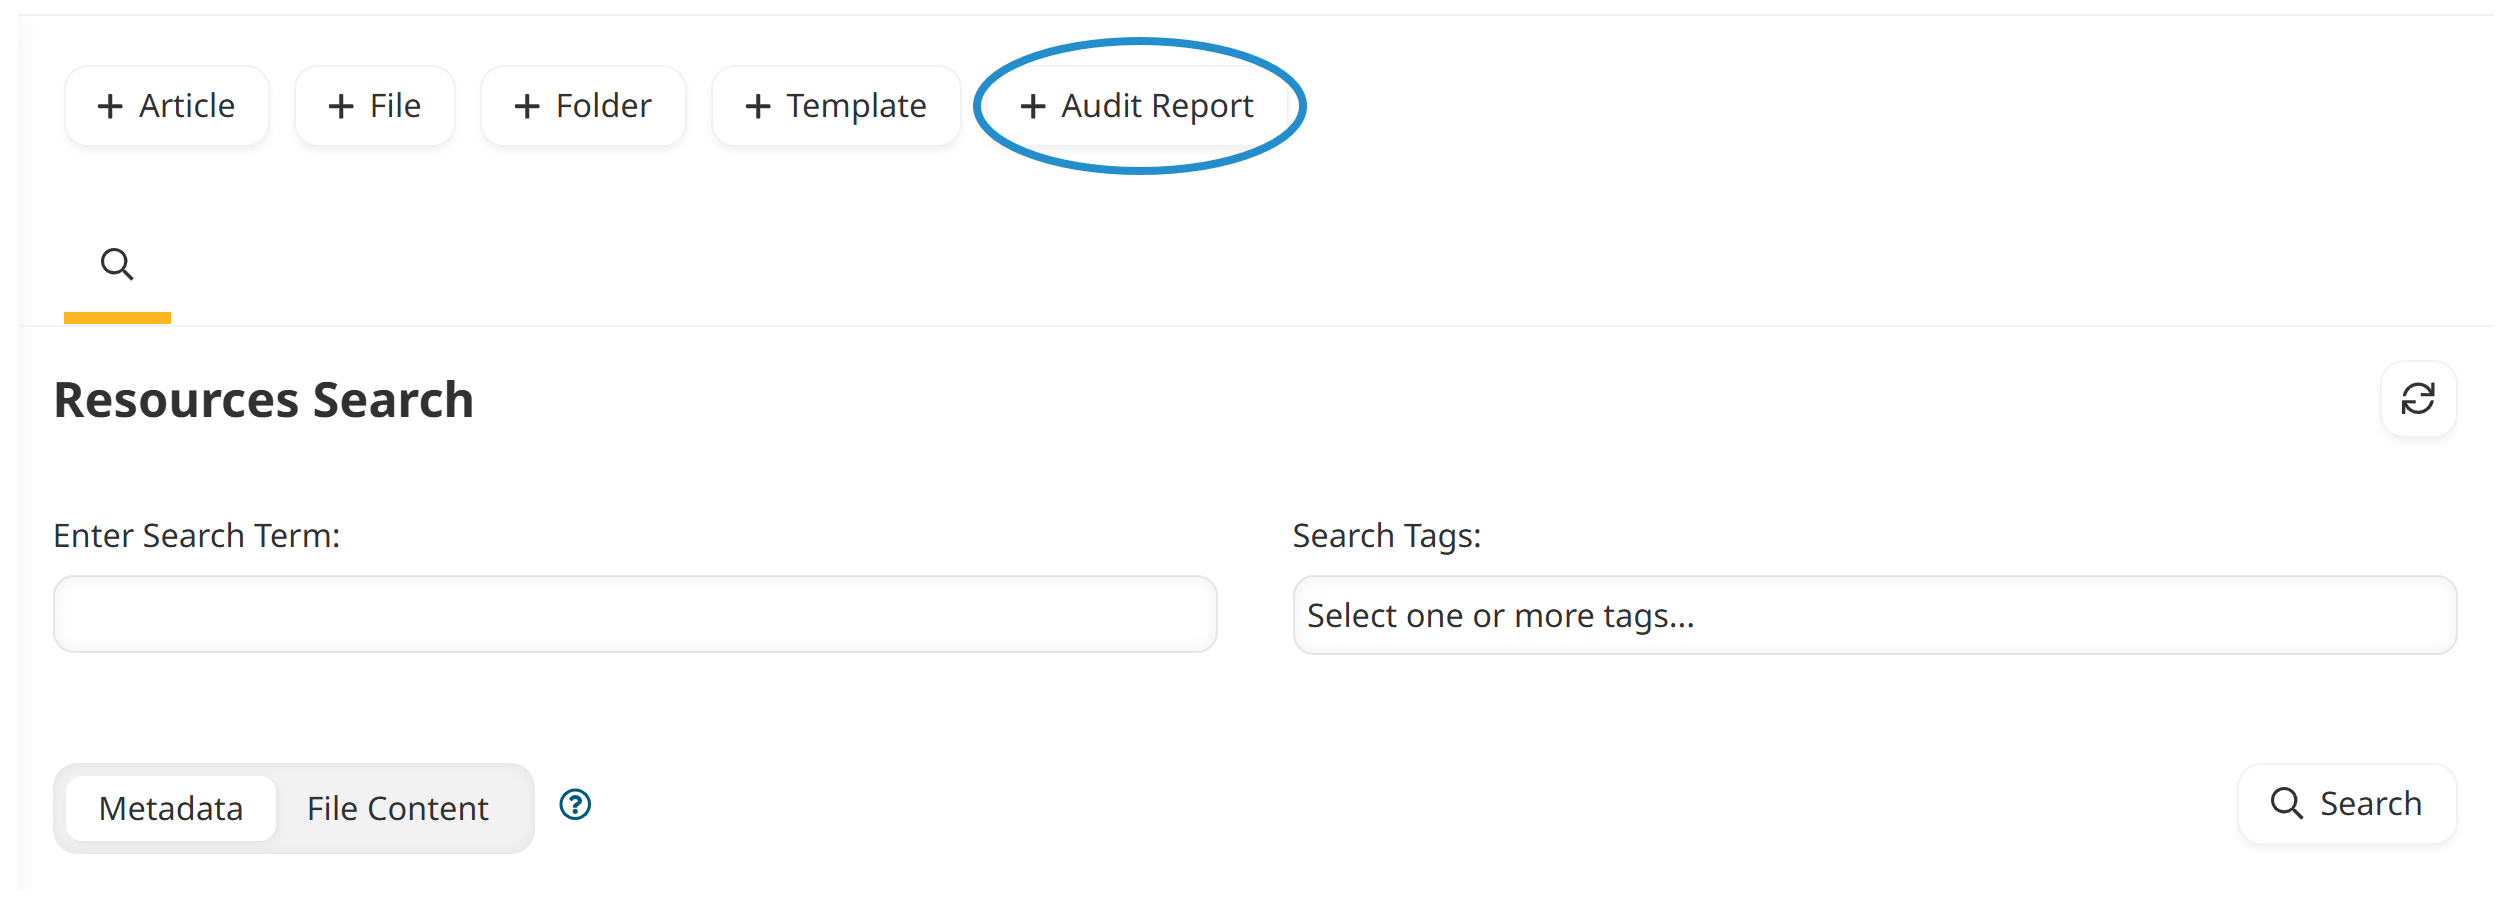Select the magnifier search tab
2503x911 pixels.
pyautogui.click(x=117, y=265)
